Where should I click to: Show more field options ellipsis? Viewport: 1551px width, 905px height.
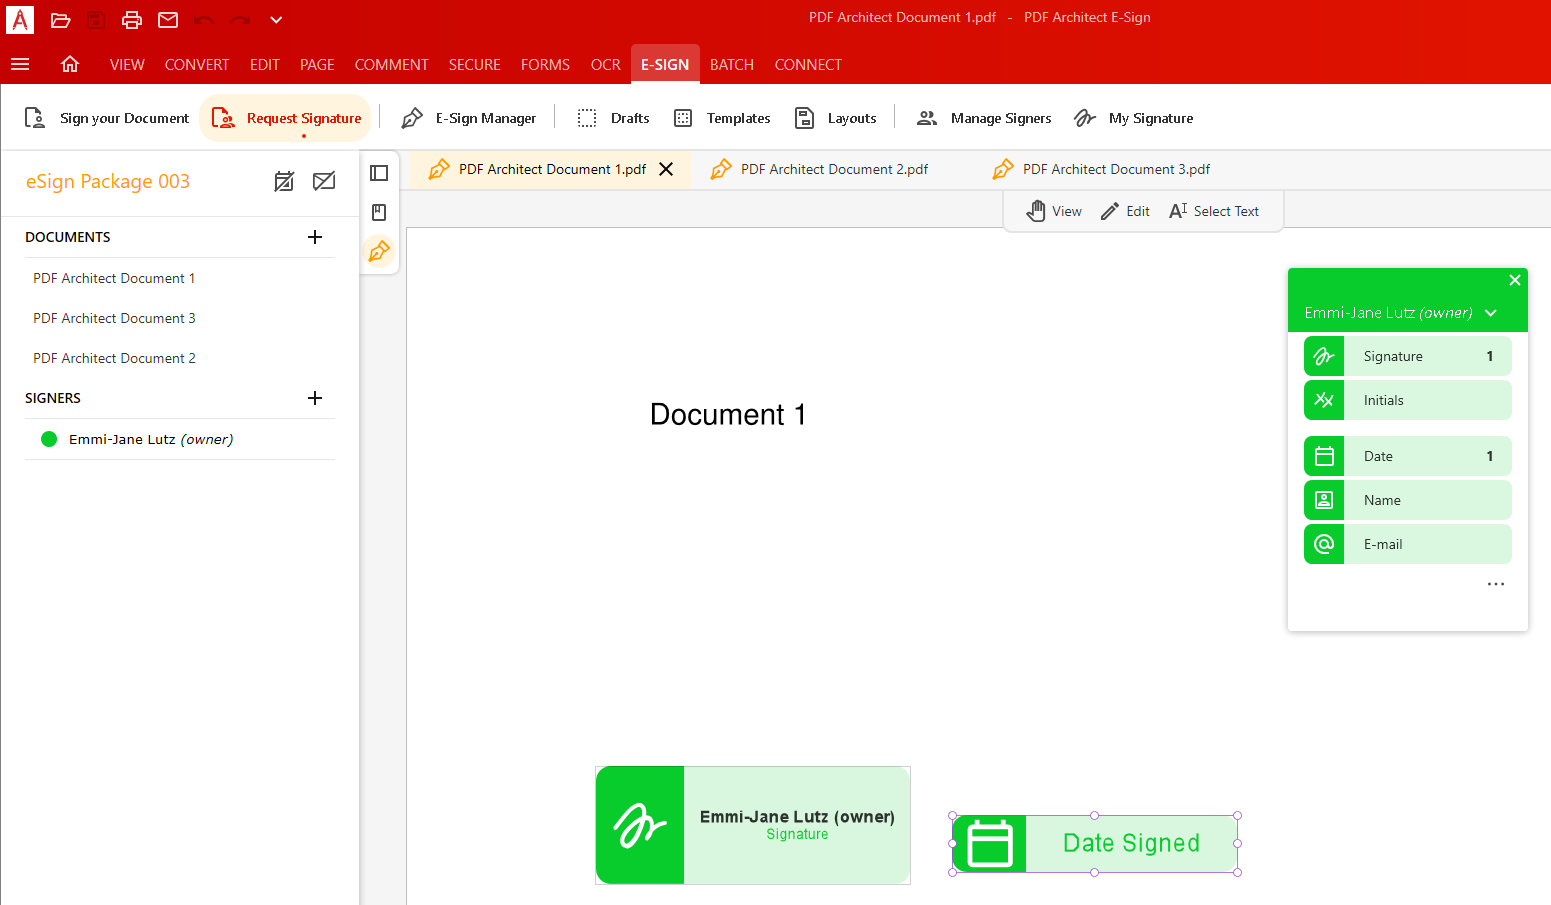pyautogui.click(x=1495, y=584)
